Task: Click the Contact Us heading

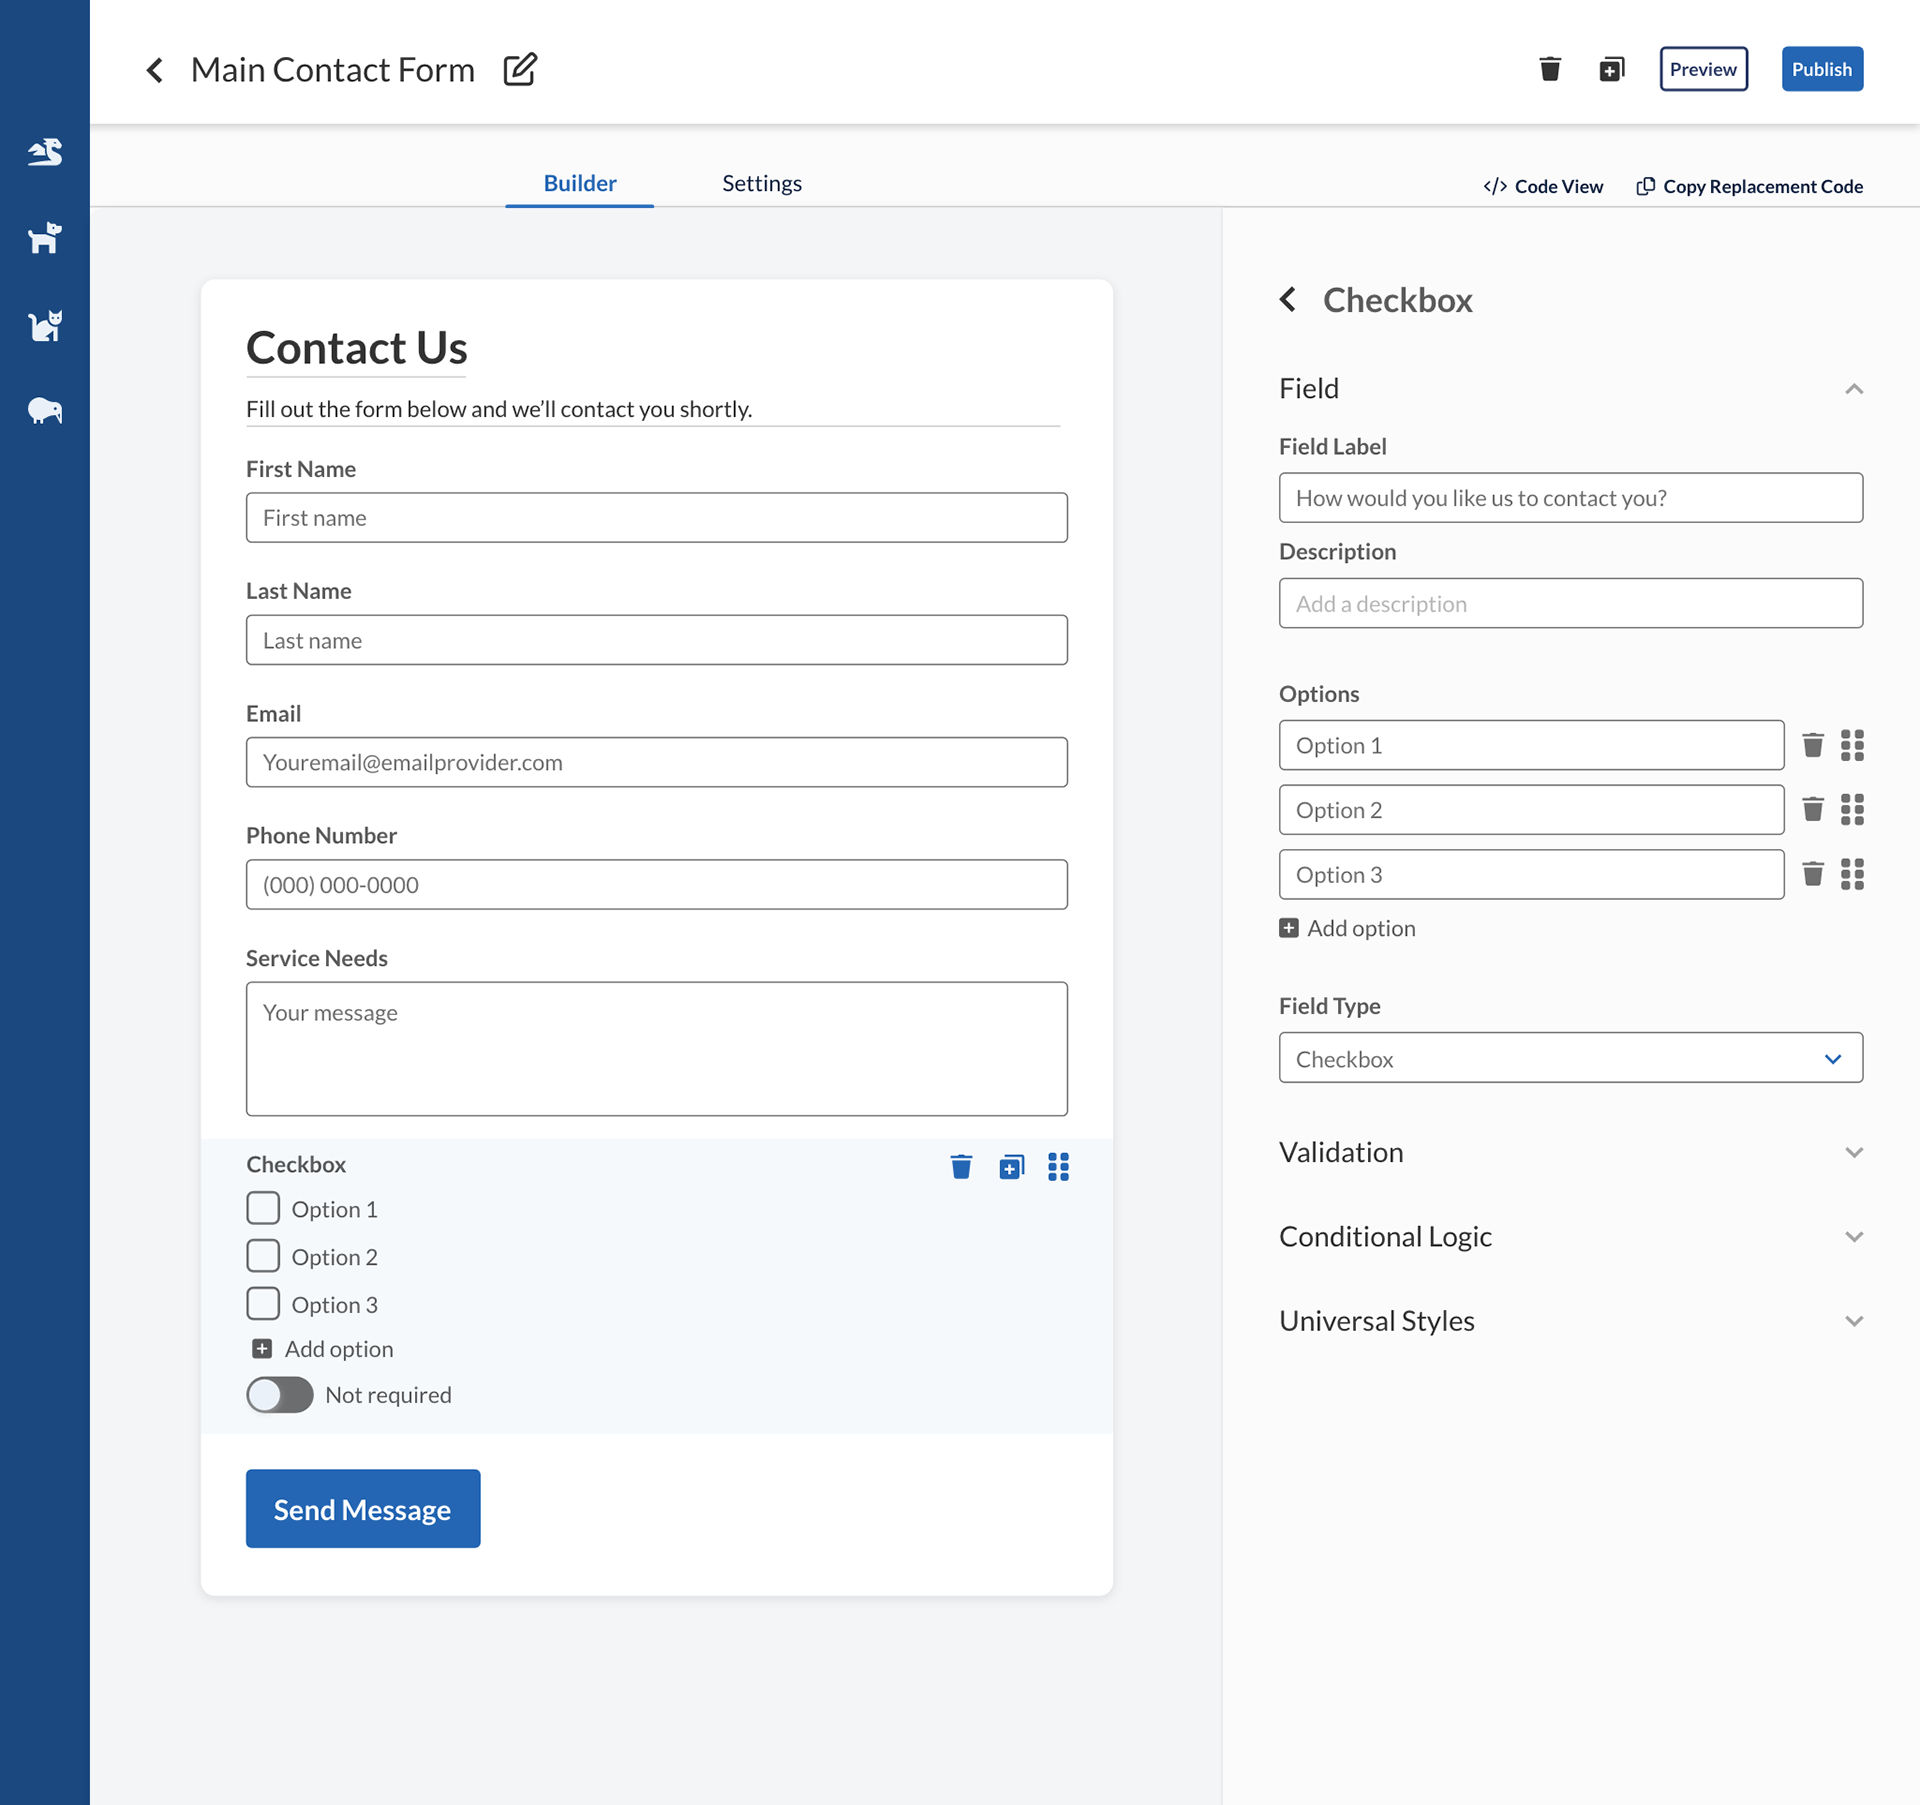Action: click(357, 347)
